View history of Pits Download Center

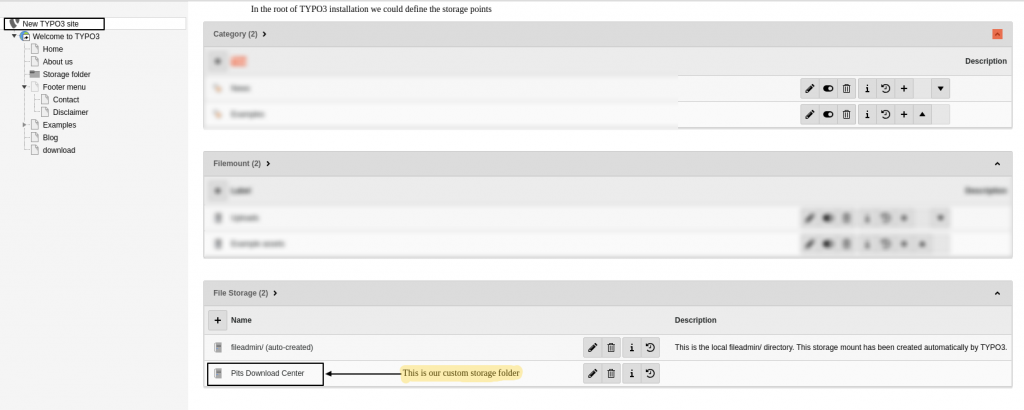(x=650, y=373)
